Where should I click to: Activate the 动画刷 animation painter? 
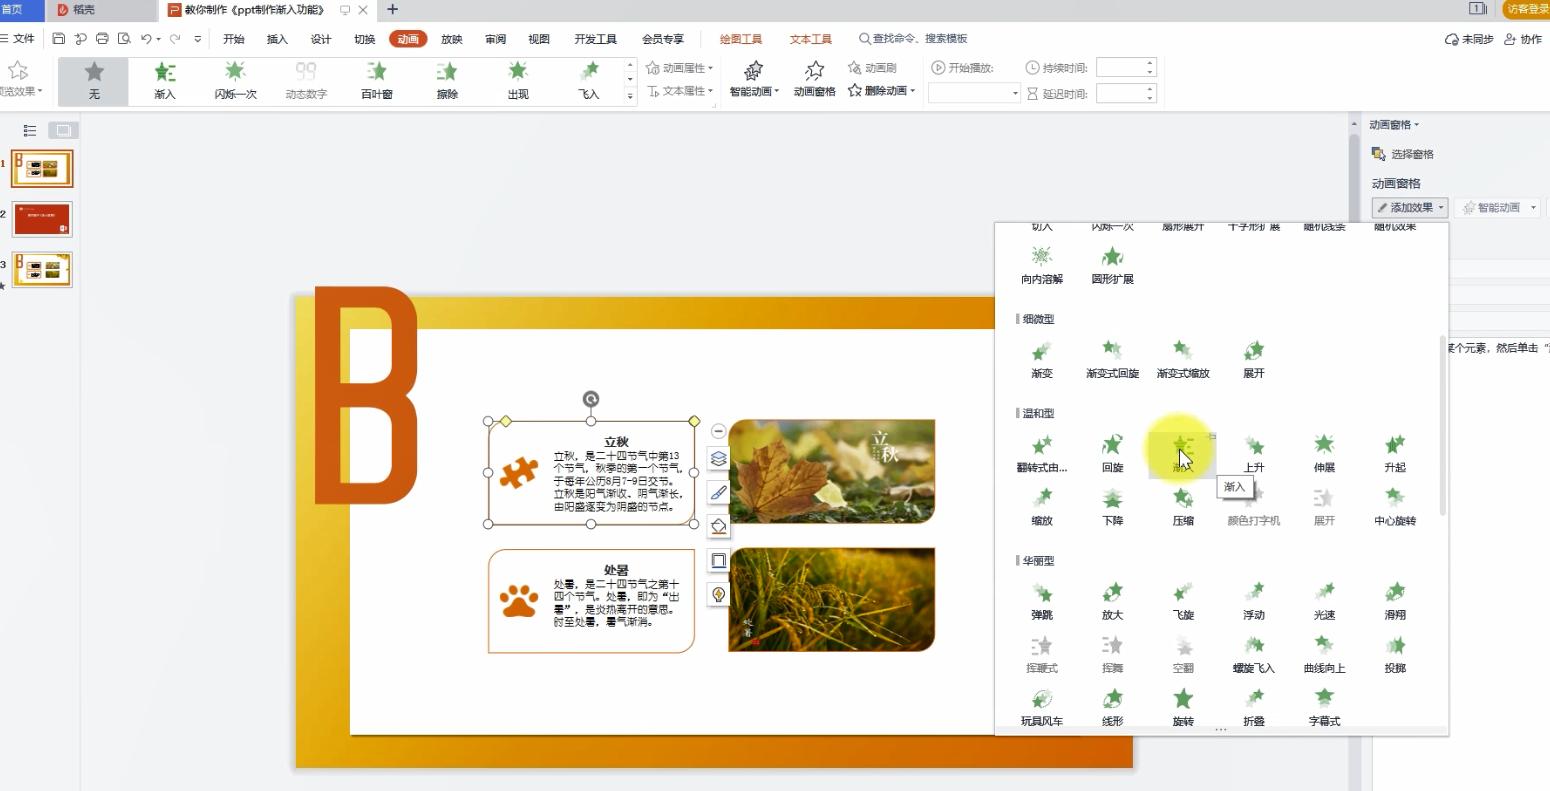[872, 67]
